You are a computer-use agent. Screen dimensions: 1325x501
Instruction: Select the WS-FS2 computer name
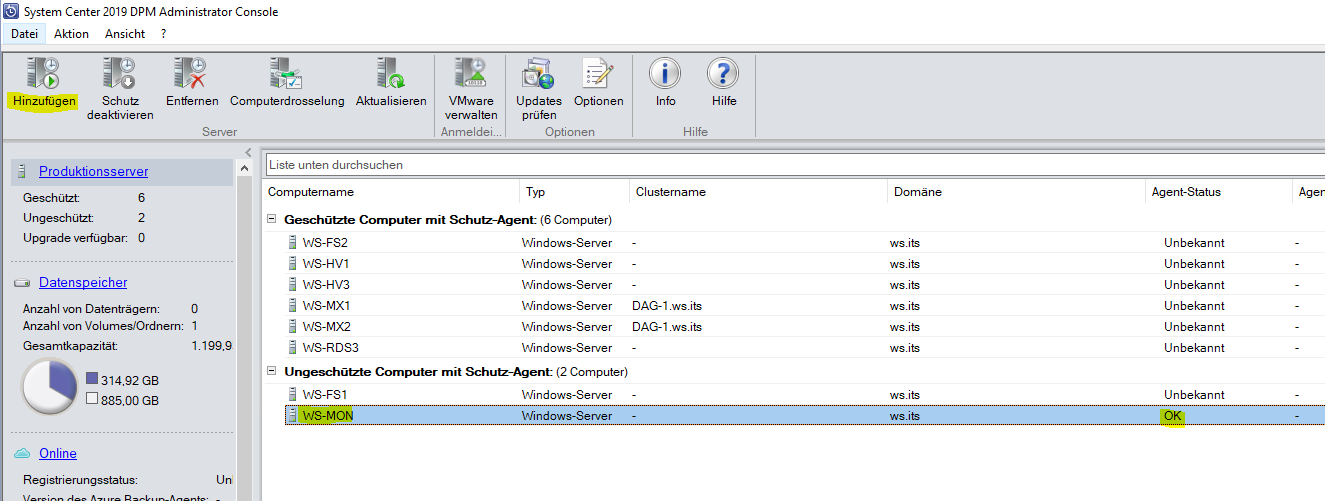point(325,243)
